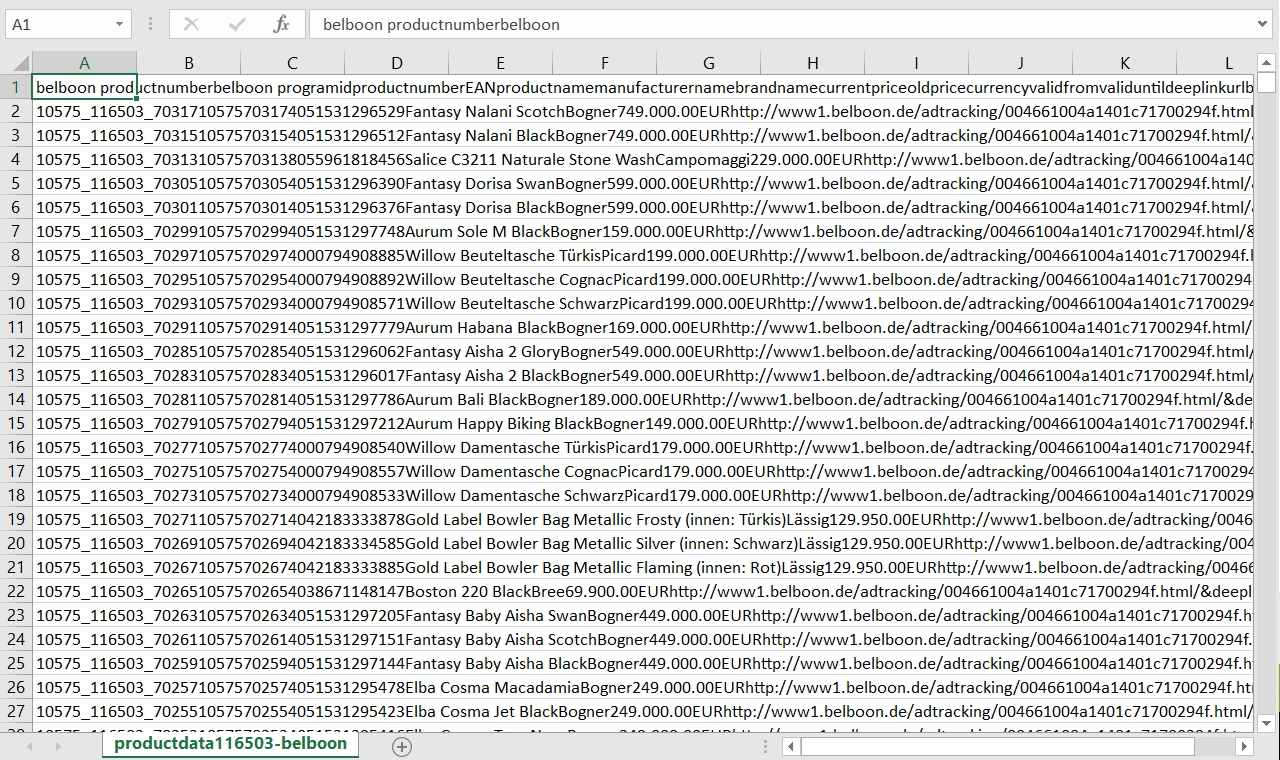Click cell with Aurum Sole M Black
The height and width of the screenshot is (760, 1280).
[84, 231]
